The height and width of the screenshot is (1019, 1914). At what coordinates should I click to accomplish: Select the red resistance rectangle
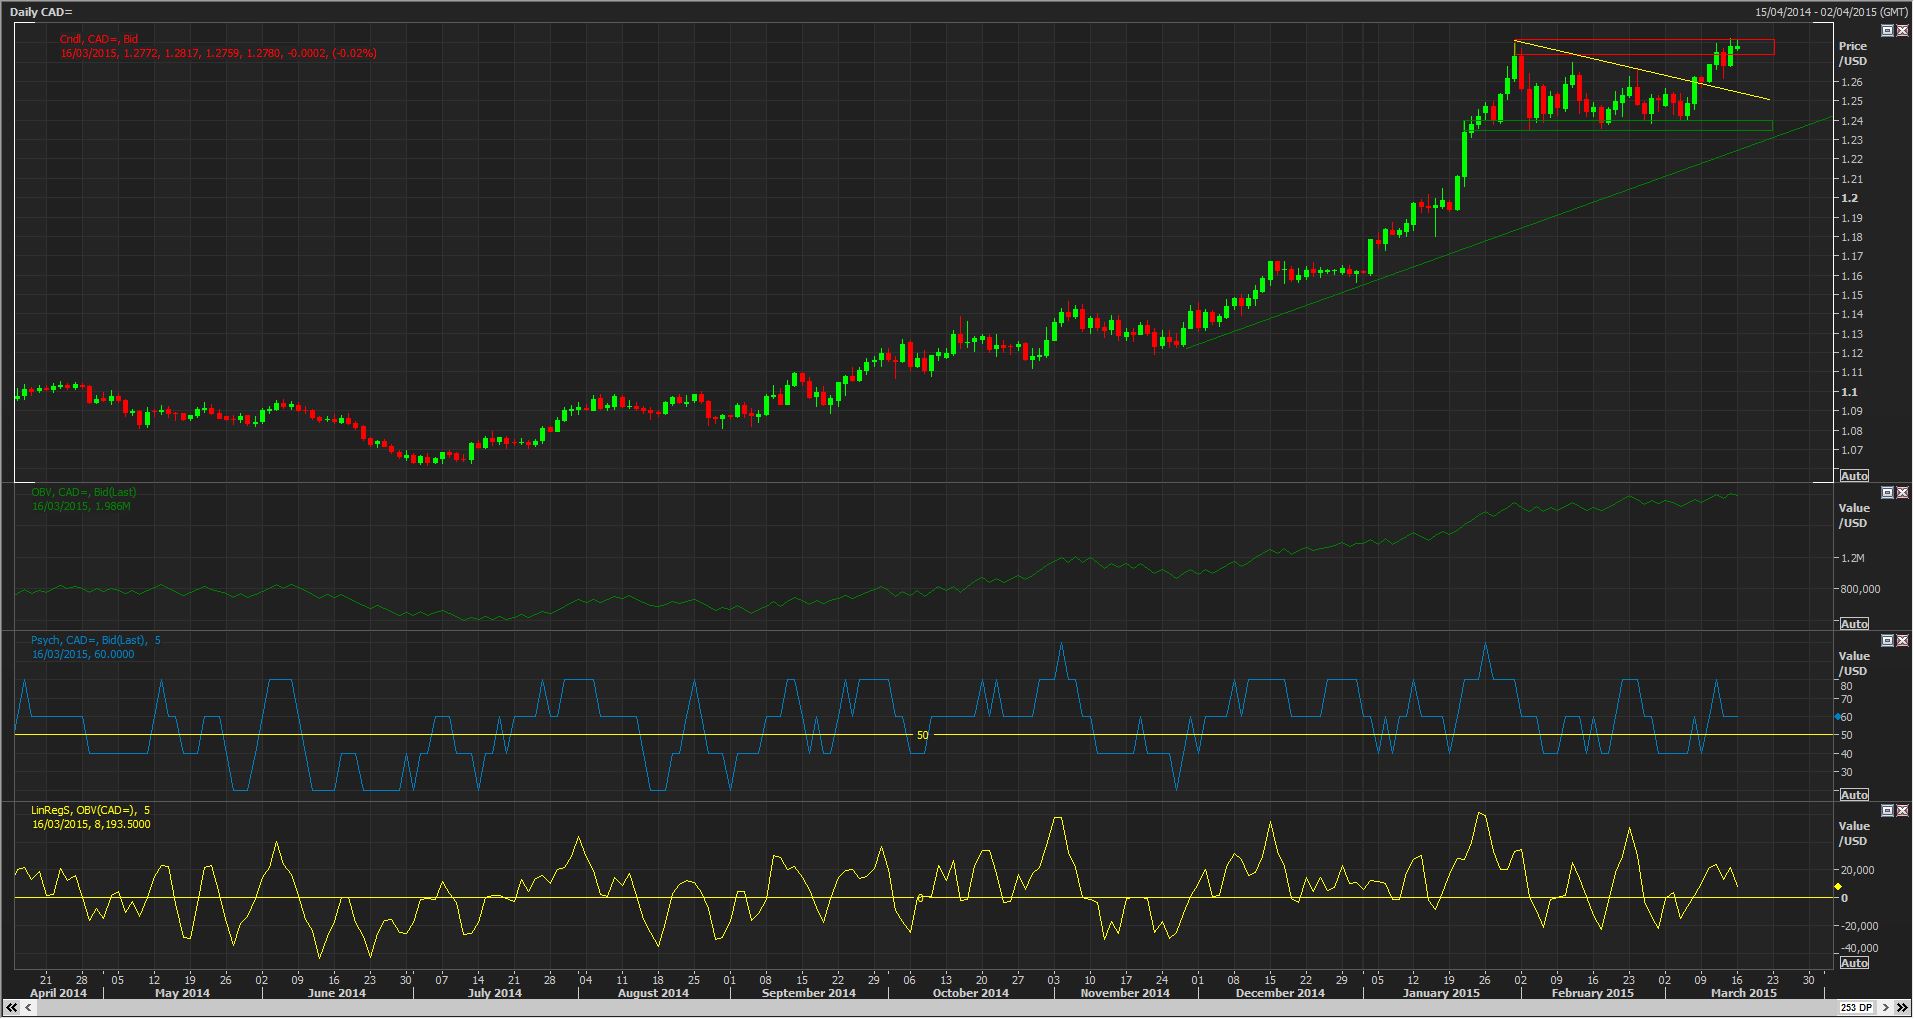[x=1644, y=47]
